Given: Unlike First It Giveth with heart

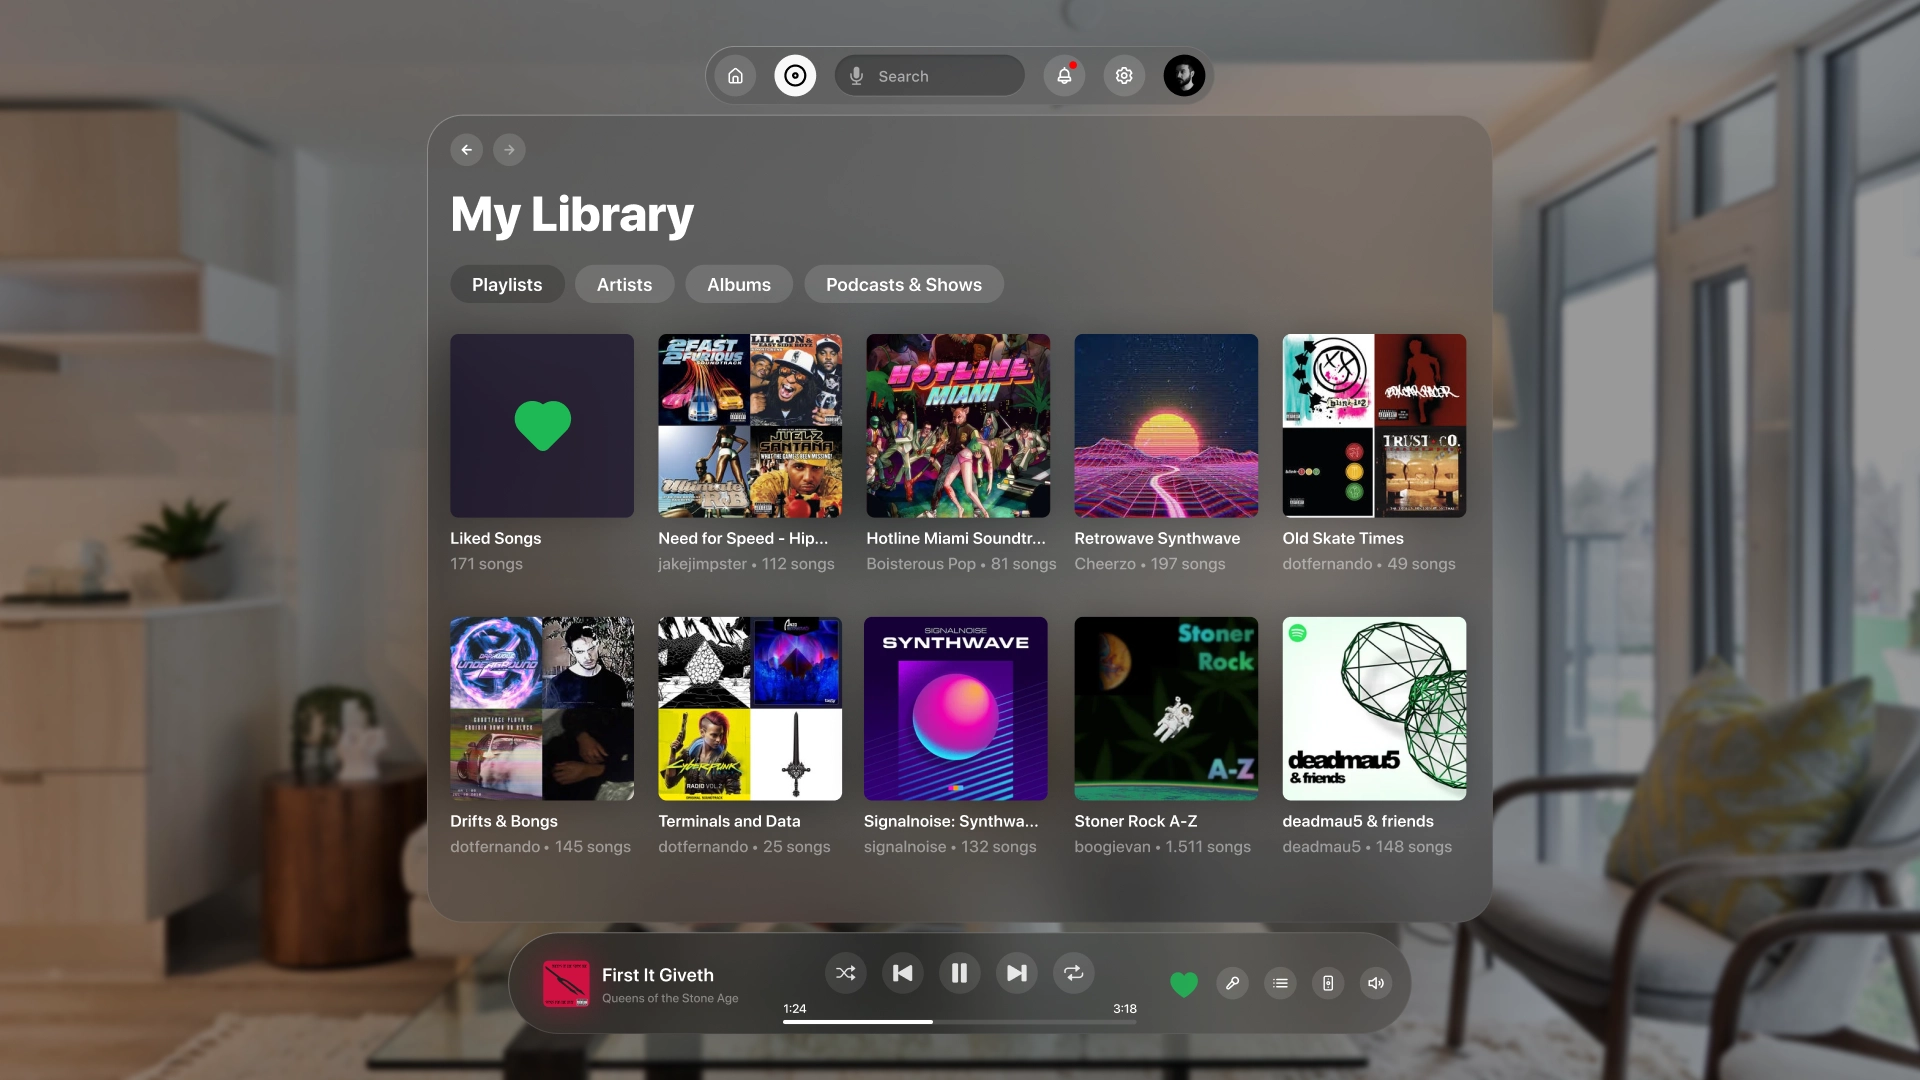Looking at the screenshot, I should (1184, 984).
